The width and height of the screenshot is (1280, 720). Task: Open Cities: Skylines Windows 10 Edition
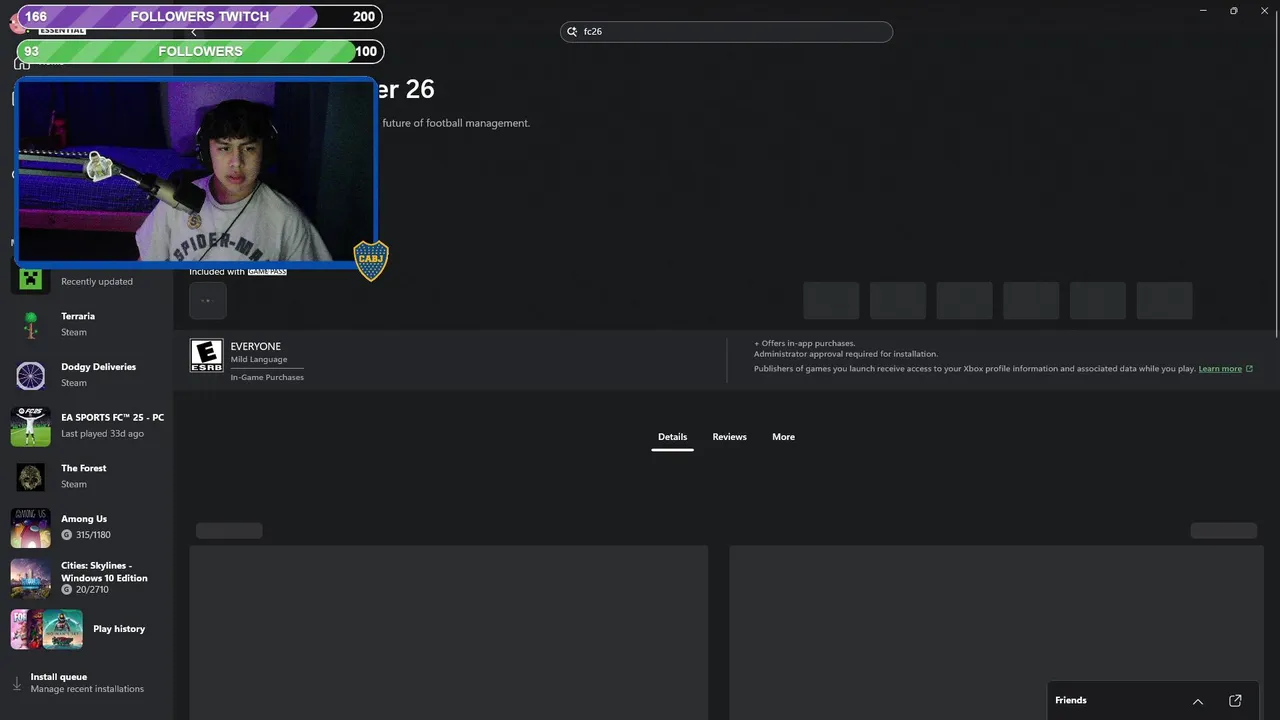click(87, 578)
